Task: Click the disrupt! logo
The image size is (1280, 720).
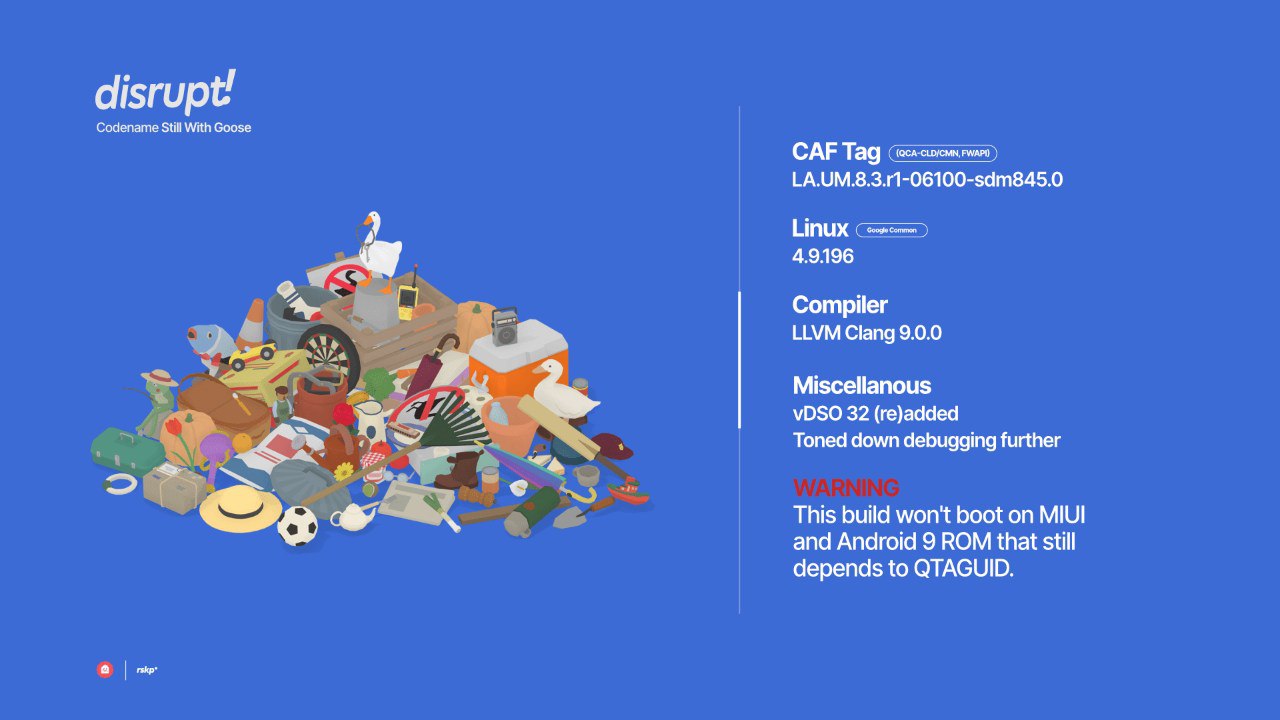Action: tap(166, 93)
